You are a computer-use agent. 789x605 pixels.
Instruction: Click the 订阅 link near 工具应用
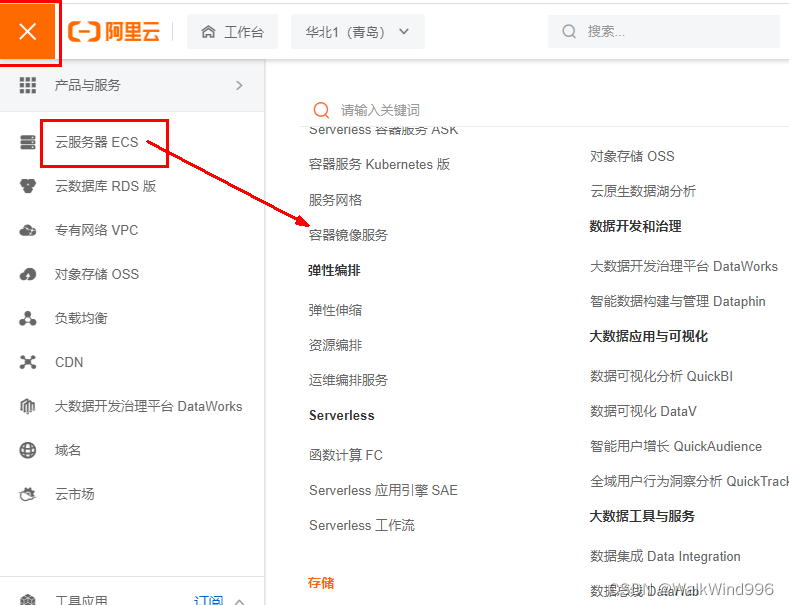[x=208, y=600]
